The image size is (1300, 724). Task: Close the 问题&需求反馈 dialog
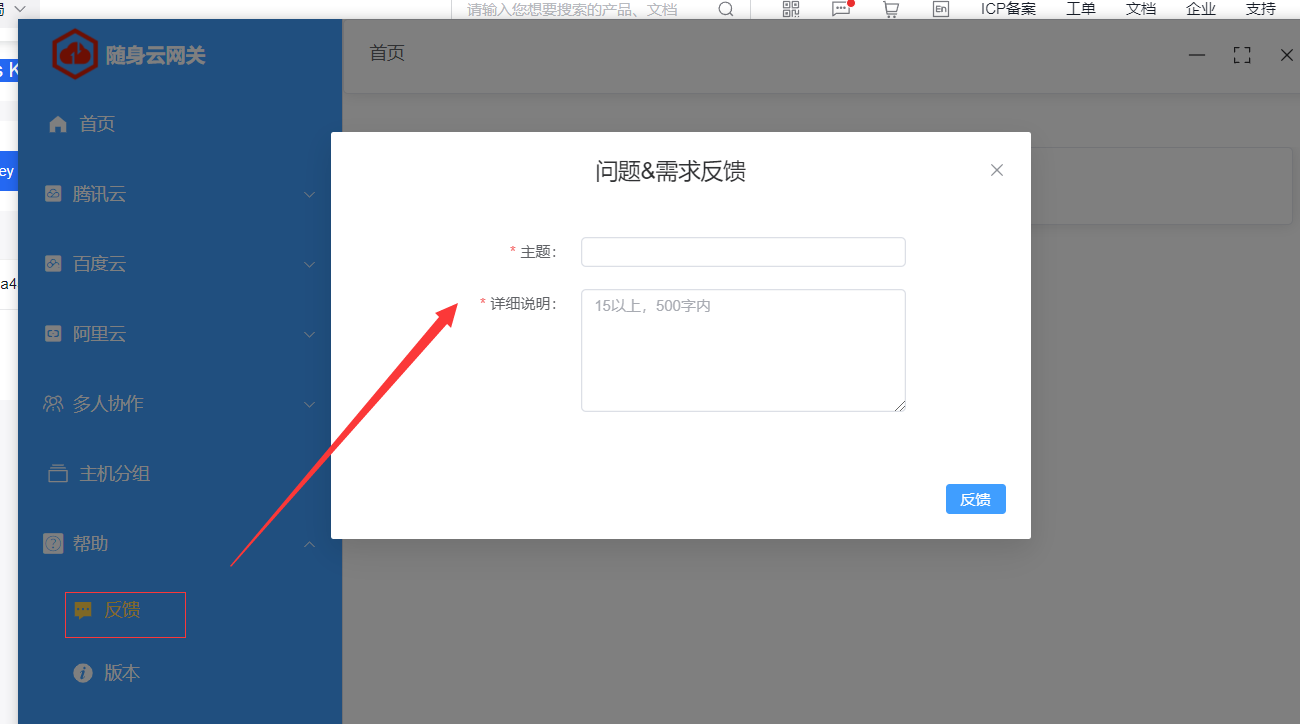[996, 170]
